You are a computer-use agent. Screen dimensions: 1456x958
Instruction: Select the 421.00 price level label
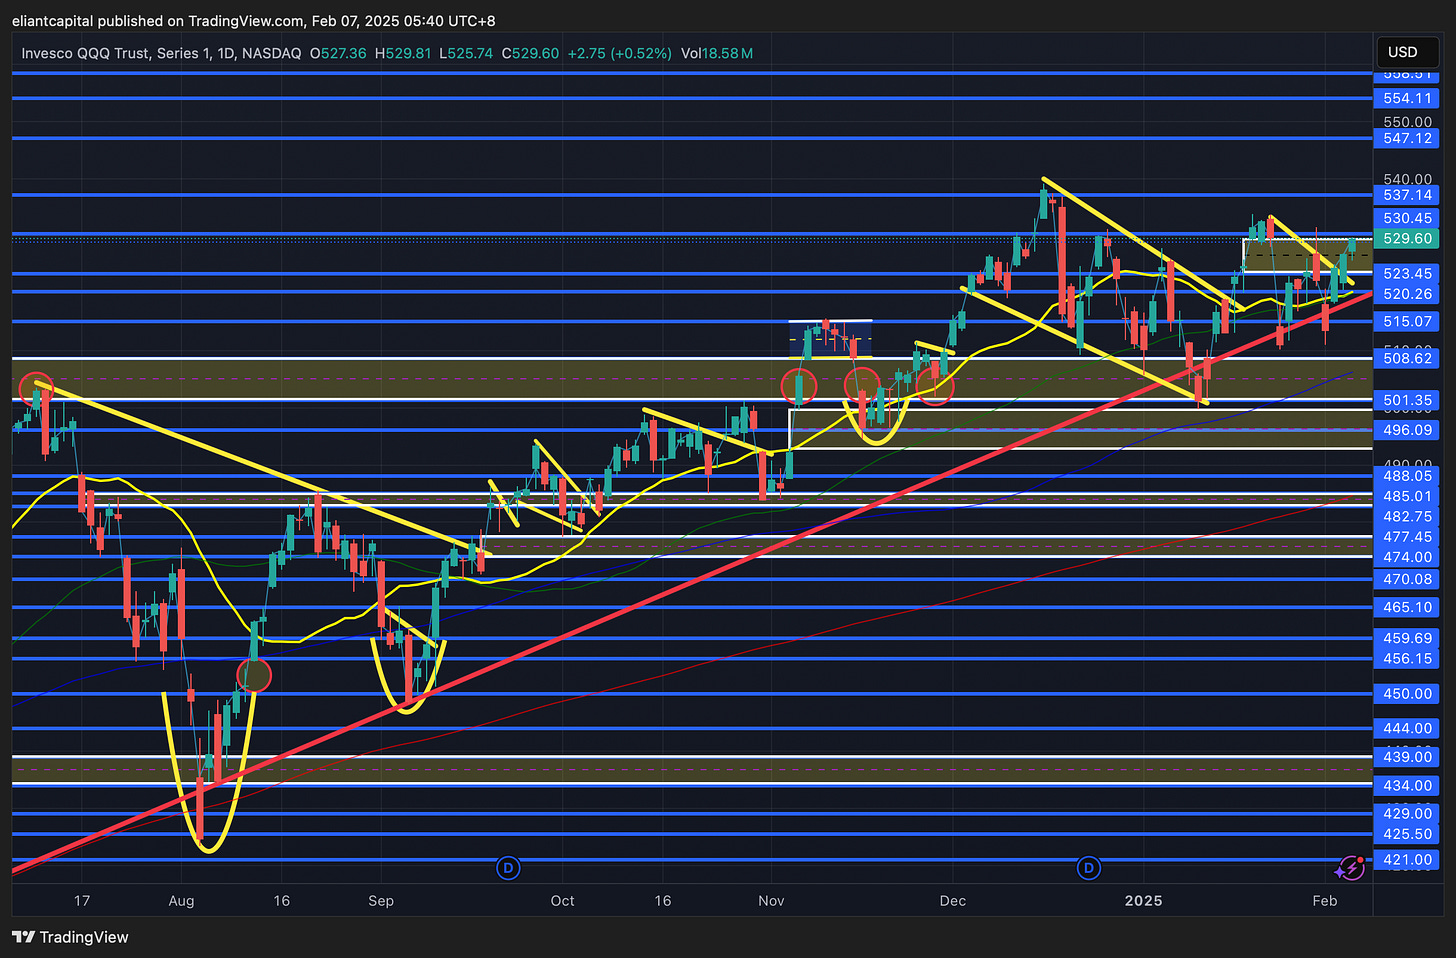(1408, 860)
